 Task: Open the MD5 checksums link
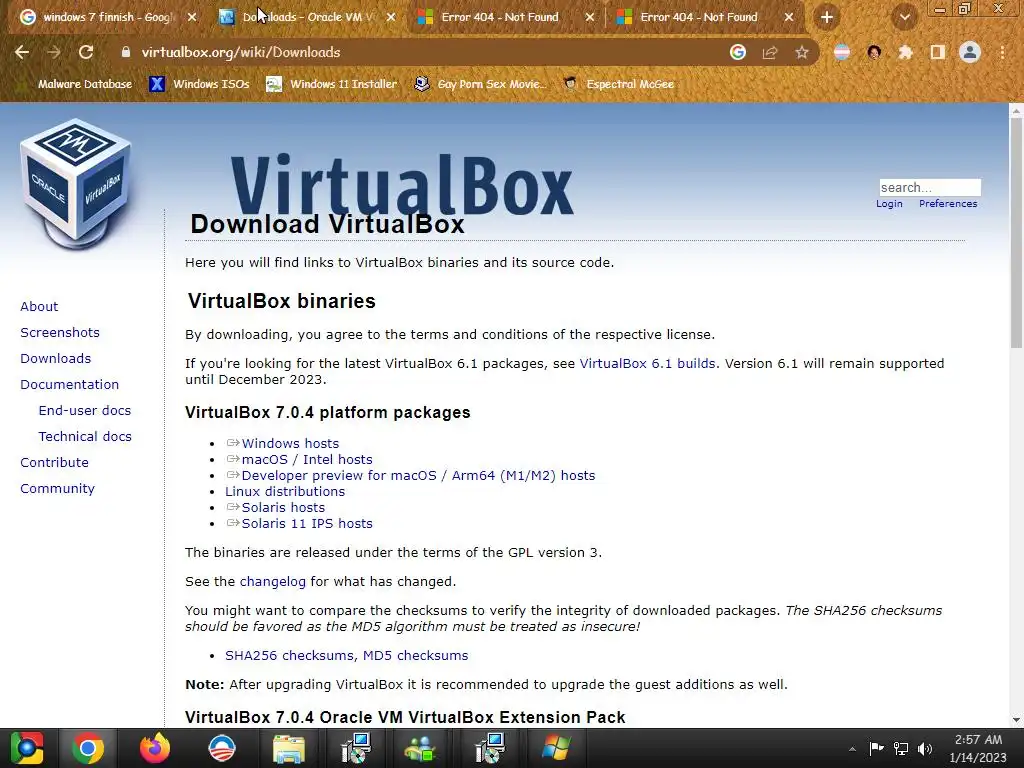pyautogui.click(x=415, y=656)
